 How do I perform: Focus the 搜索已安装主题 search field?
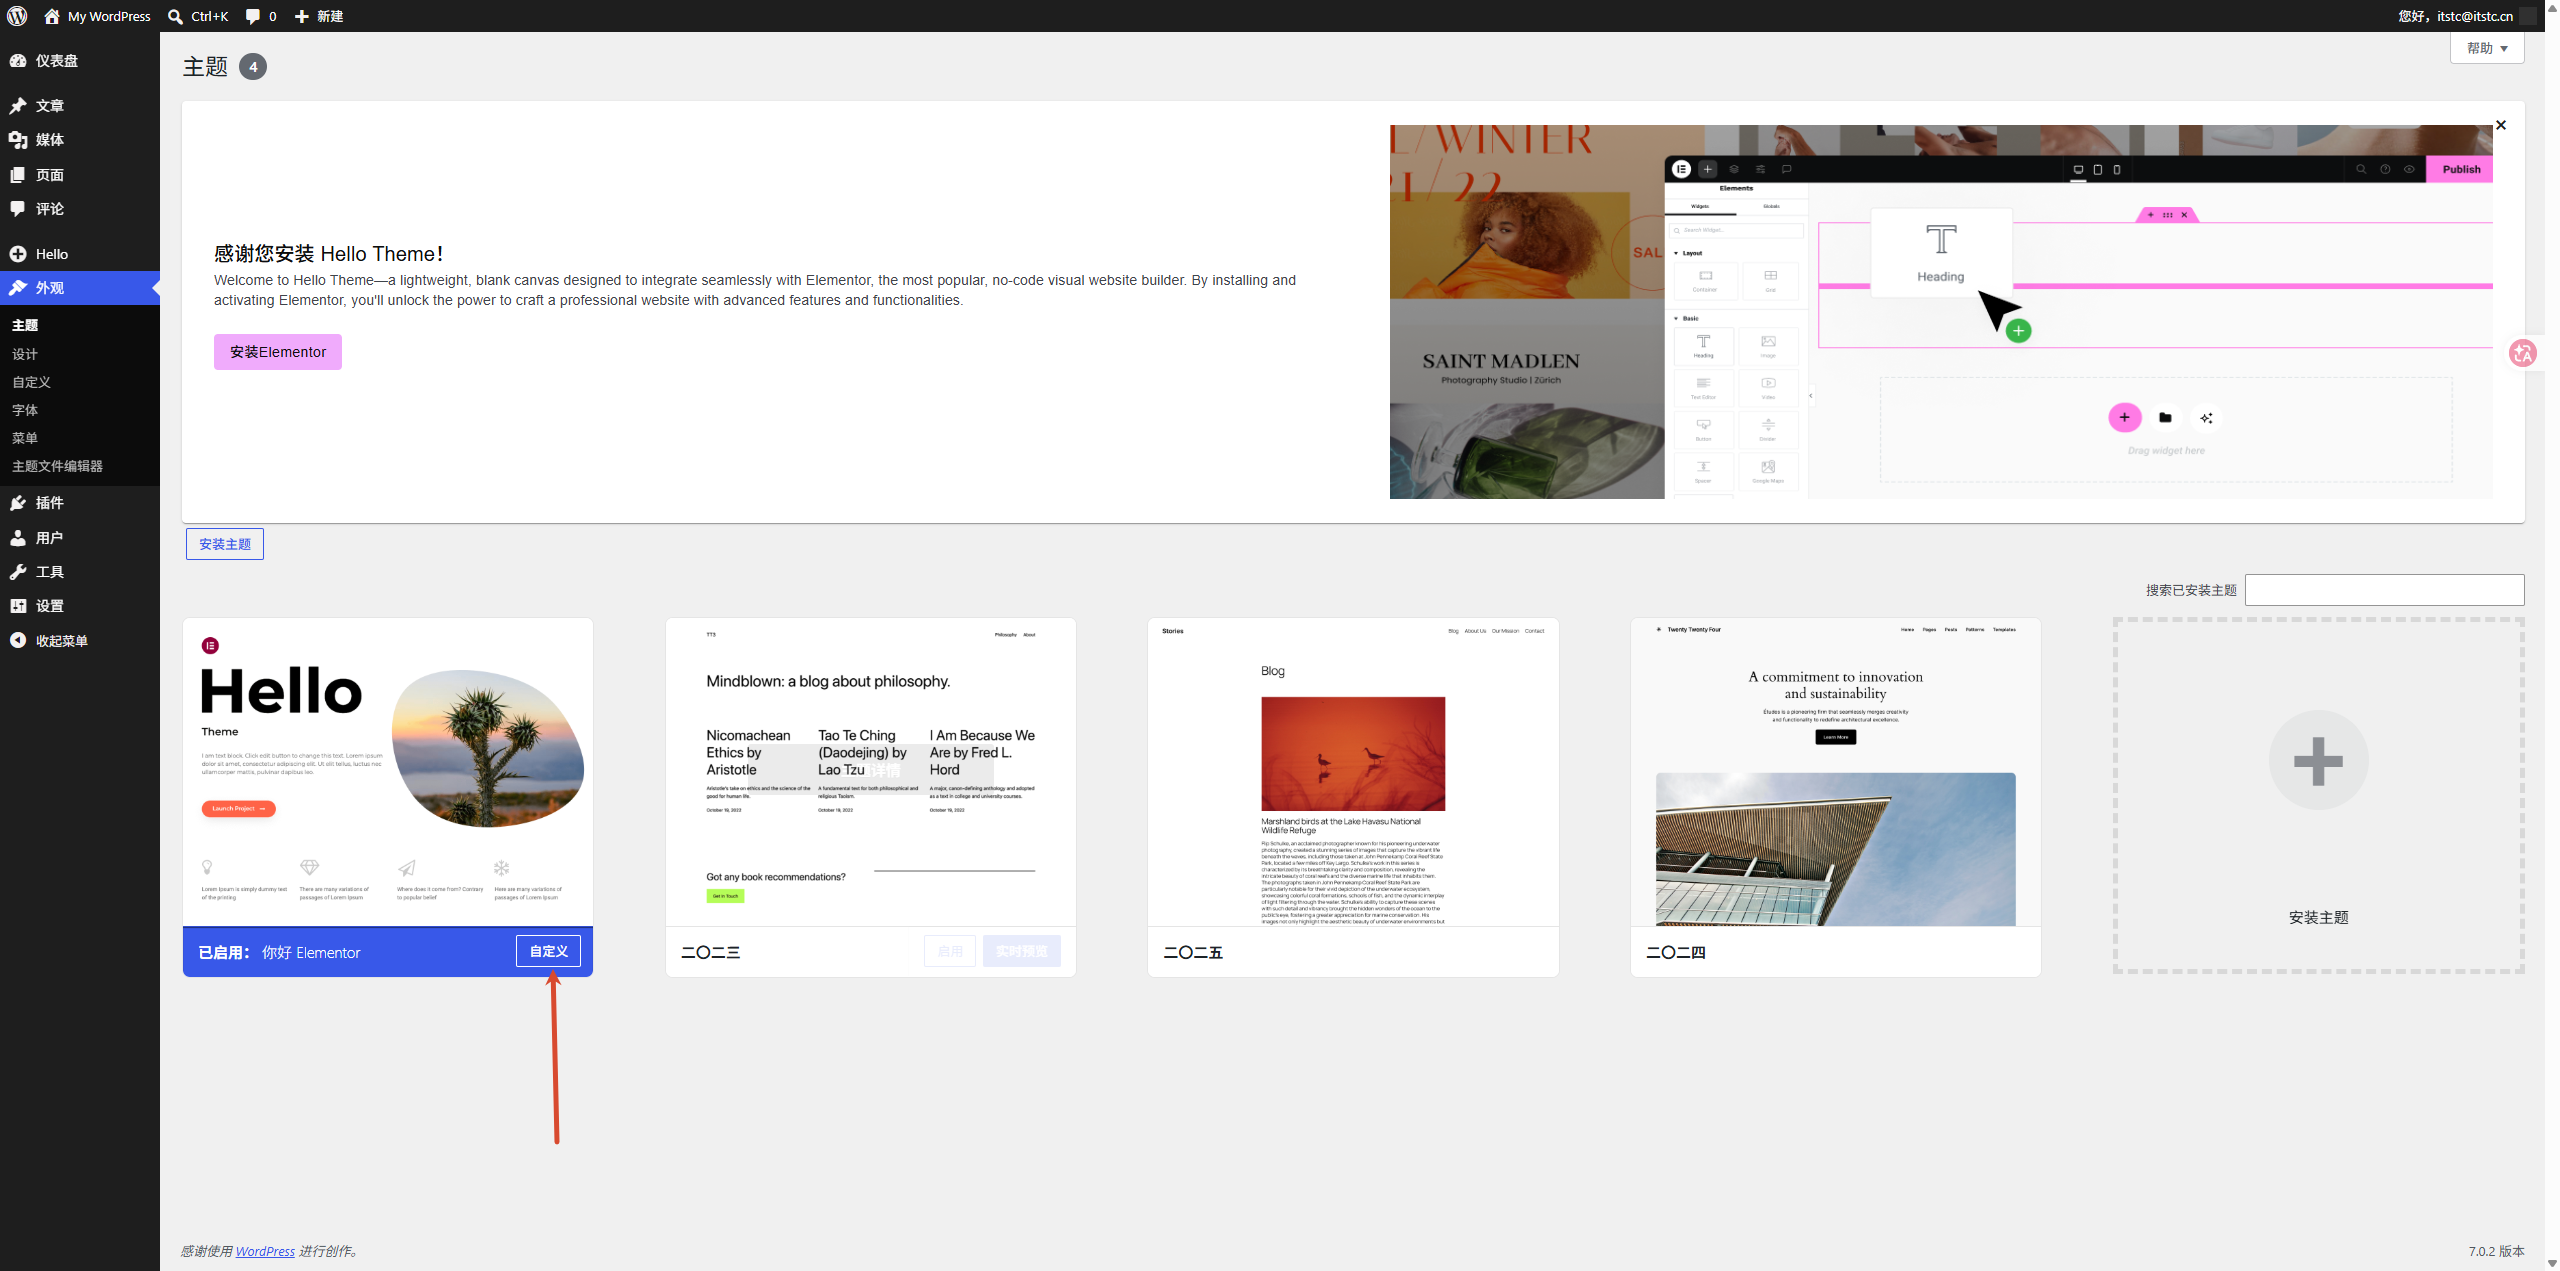[2384, 590]
